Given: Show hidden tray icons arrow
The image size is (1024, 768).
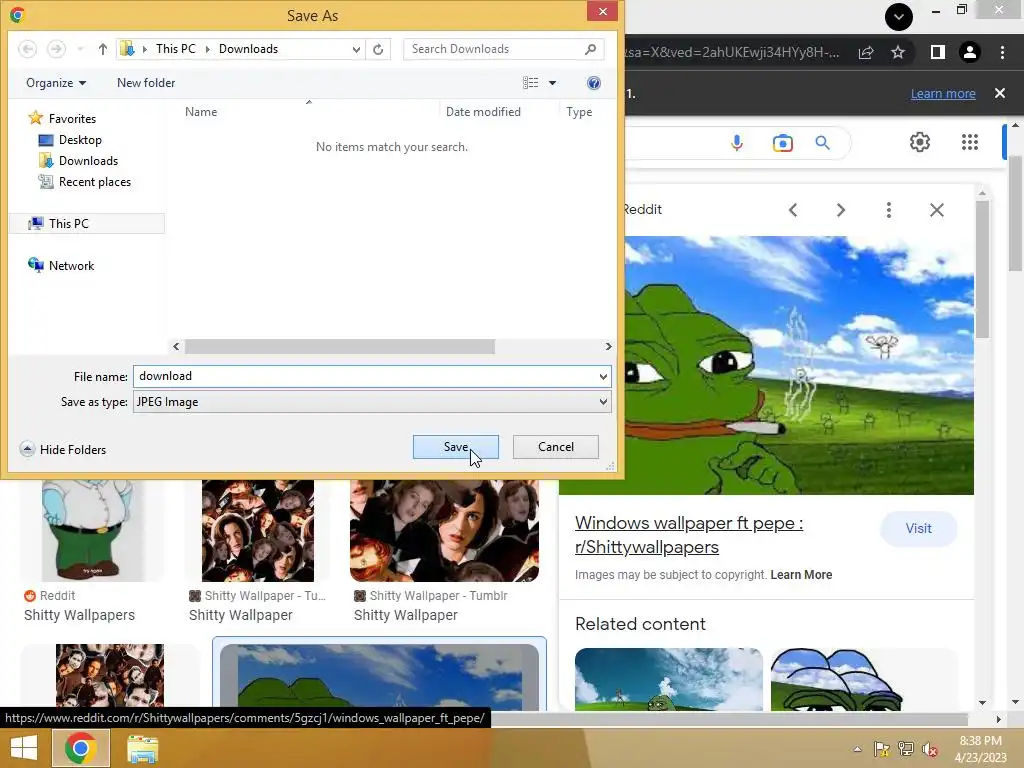Looking at the screenshot, I should coord(857,749).
